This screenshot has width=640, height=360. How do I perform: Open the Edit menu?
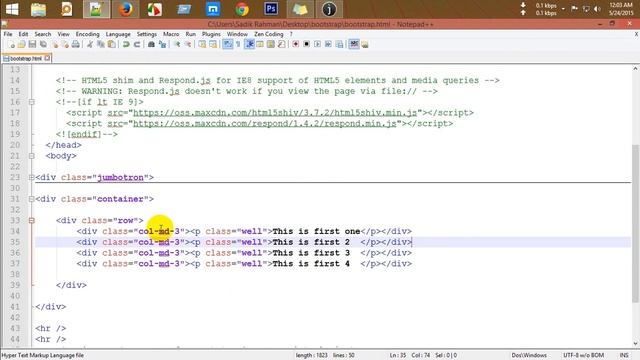point(23,34)
